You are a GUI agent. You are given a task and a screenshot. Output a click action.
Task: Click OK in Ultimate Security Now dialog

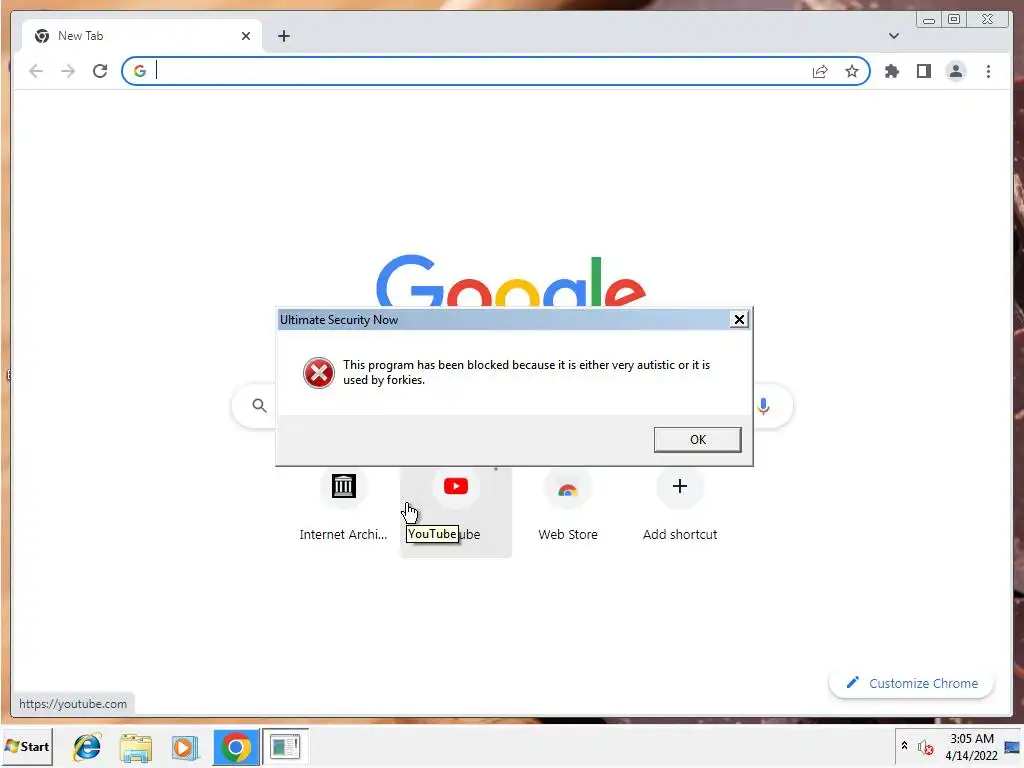click(x=697, y=440)
